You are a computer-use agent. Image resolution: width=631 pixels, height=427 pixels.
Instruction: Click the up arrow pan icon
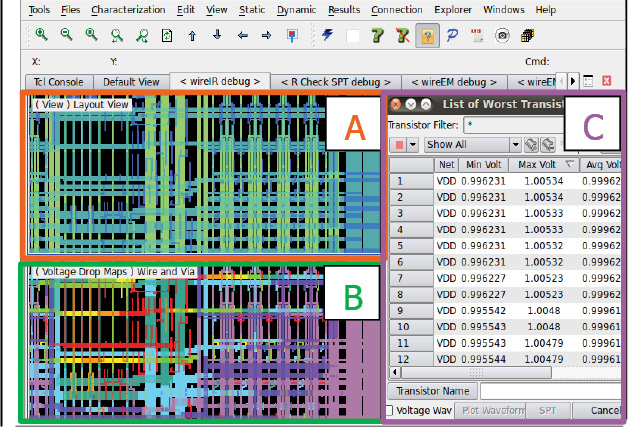190,35
